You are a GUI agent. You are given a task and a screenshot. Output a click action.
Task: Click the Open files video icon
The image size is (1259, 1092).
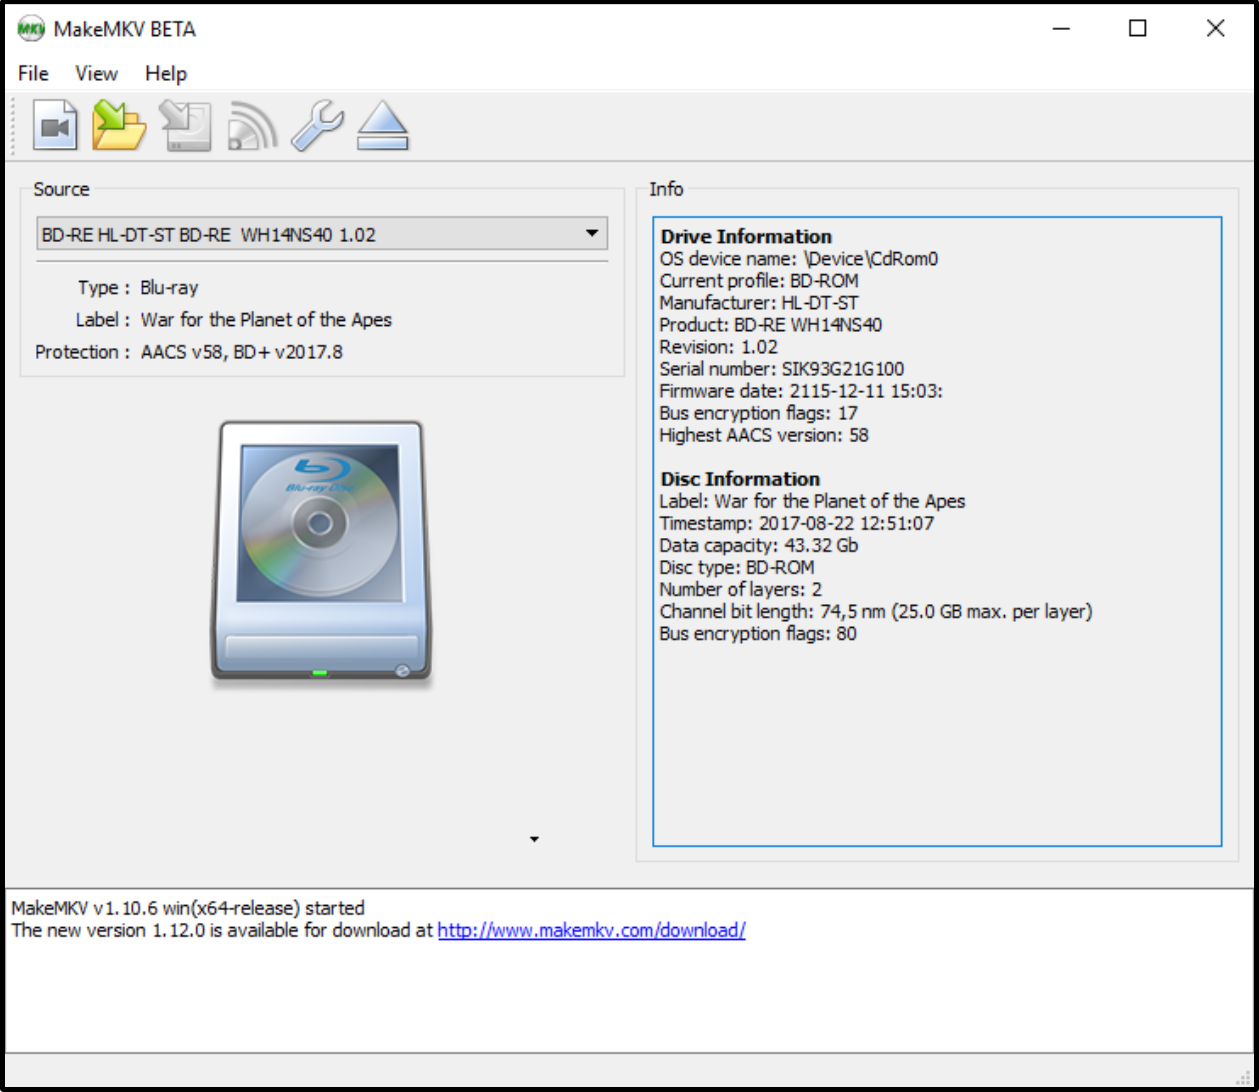(x=56, y=127)
